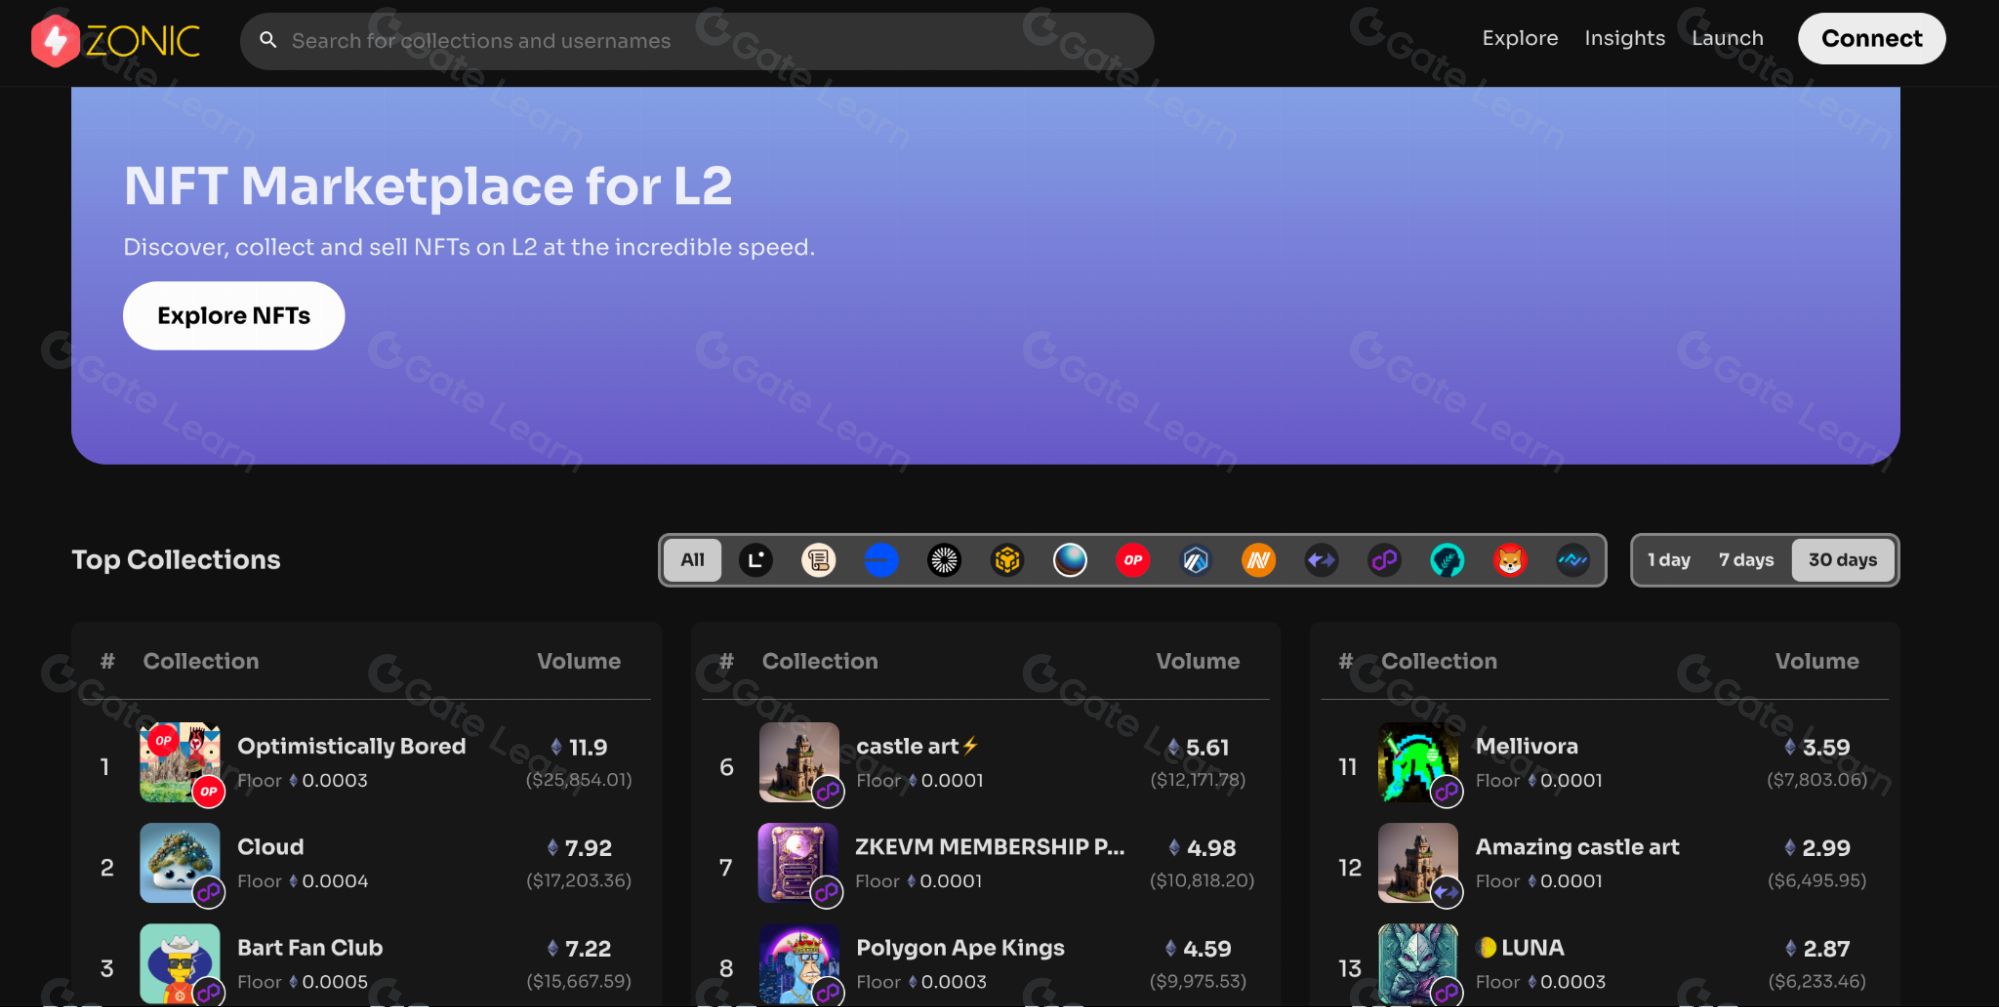Filter by the Polygon zkEVM purple icon

1384,560
